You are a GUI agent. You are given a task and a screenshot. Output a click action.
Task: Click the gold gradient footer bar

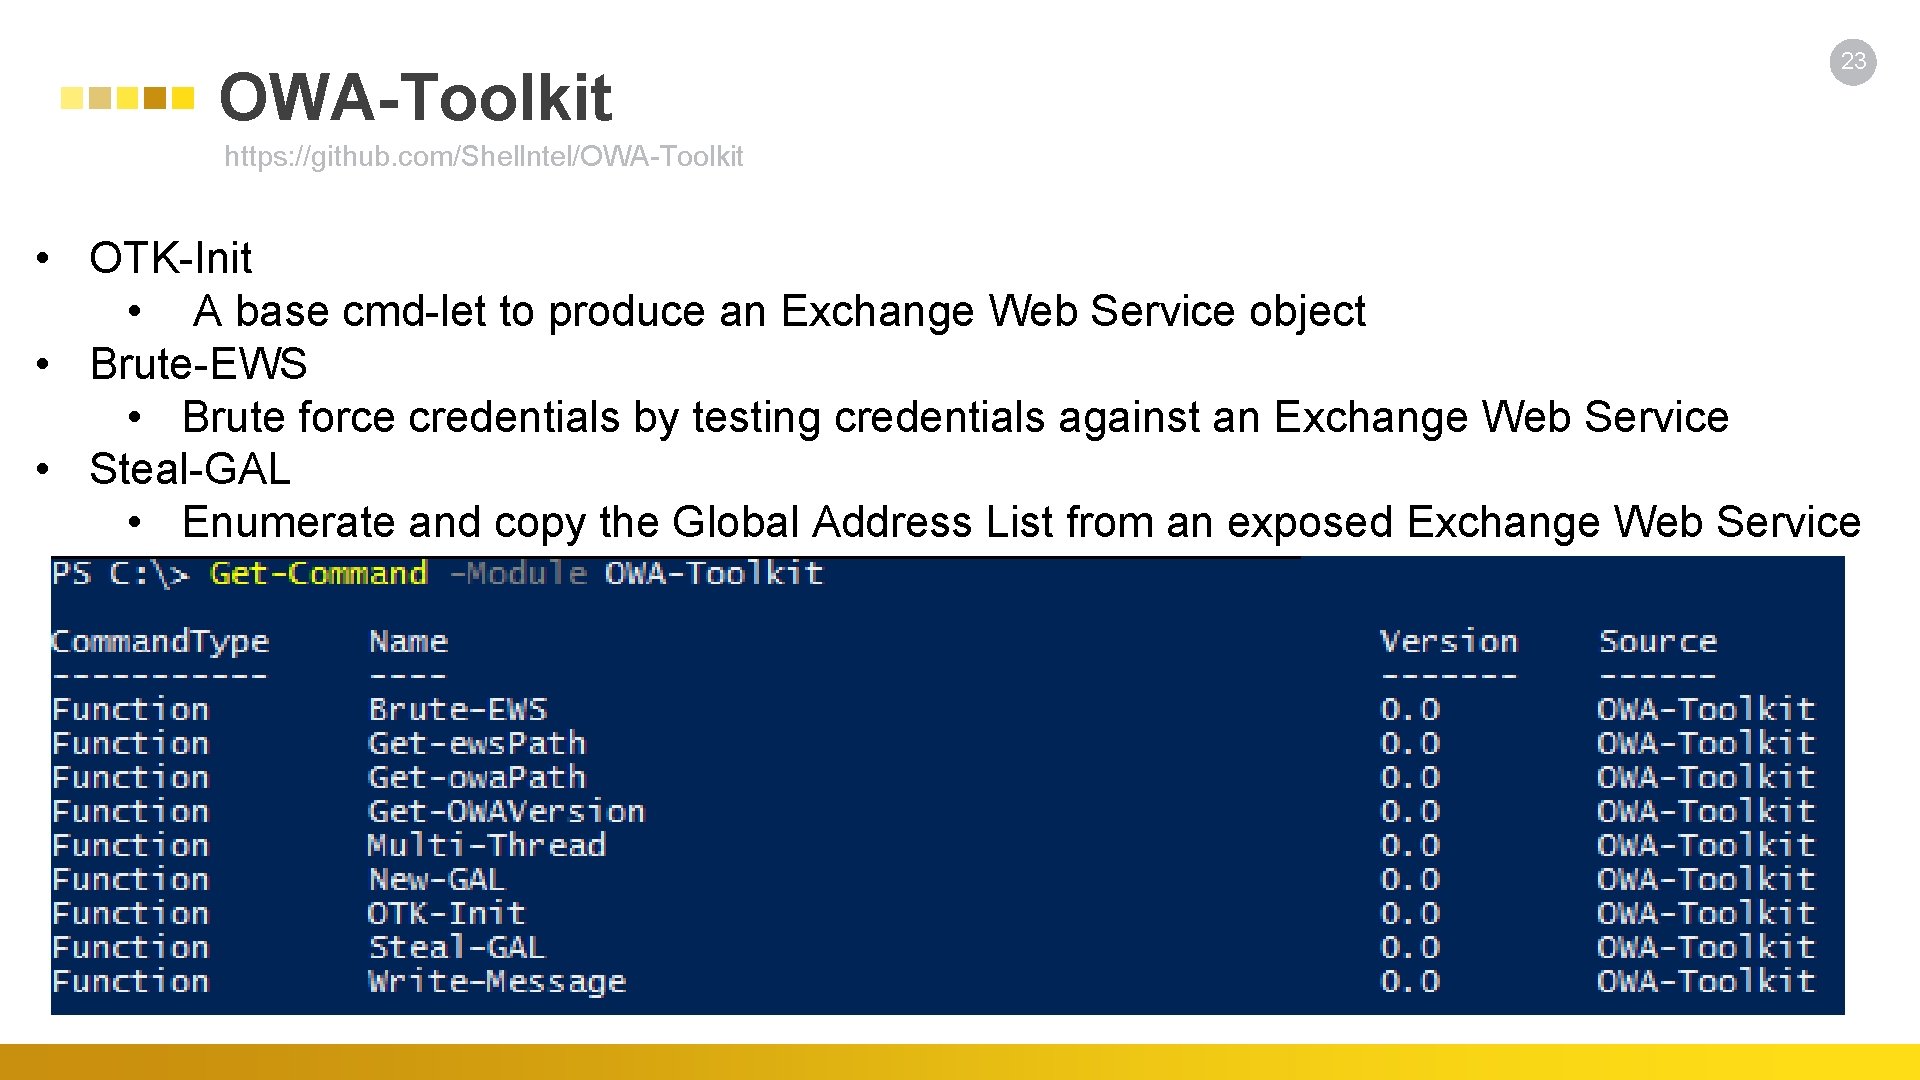click(960, 1062)
